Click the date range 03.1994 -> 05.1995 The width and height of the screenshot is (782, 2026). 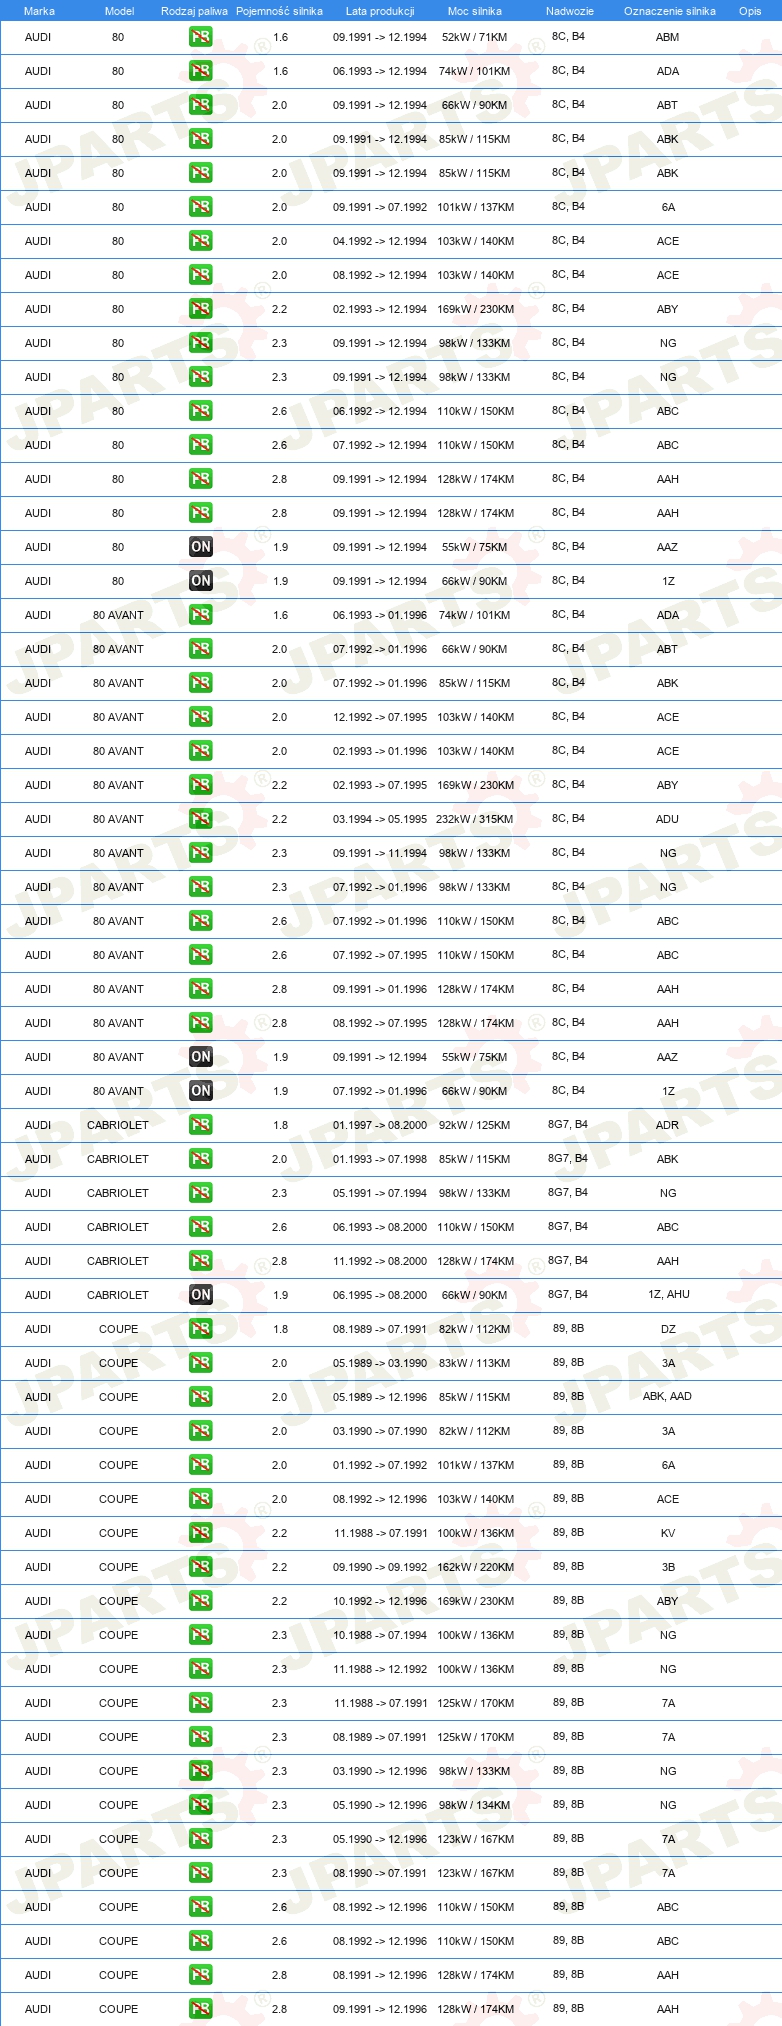pyautogui.click(x=380, y=819)
